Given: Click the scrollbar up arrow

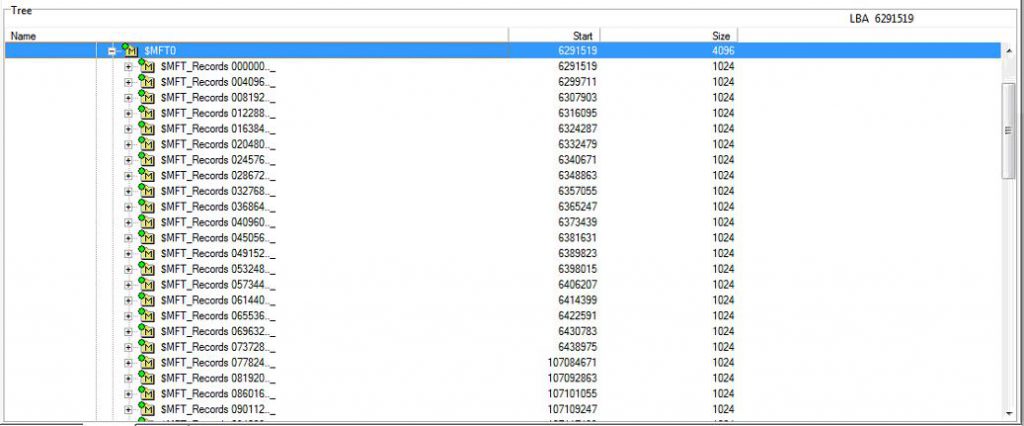Looking at the screenshot, I should click(x=1009, y=51).
